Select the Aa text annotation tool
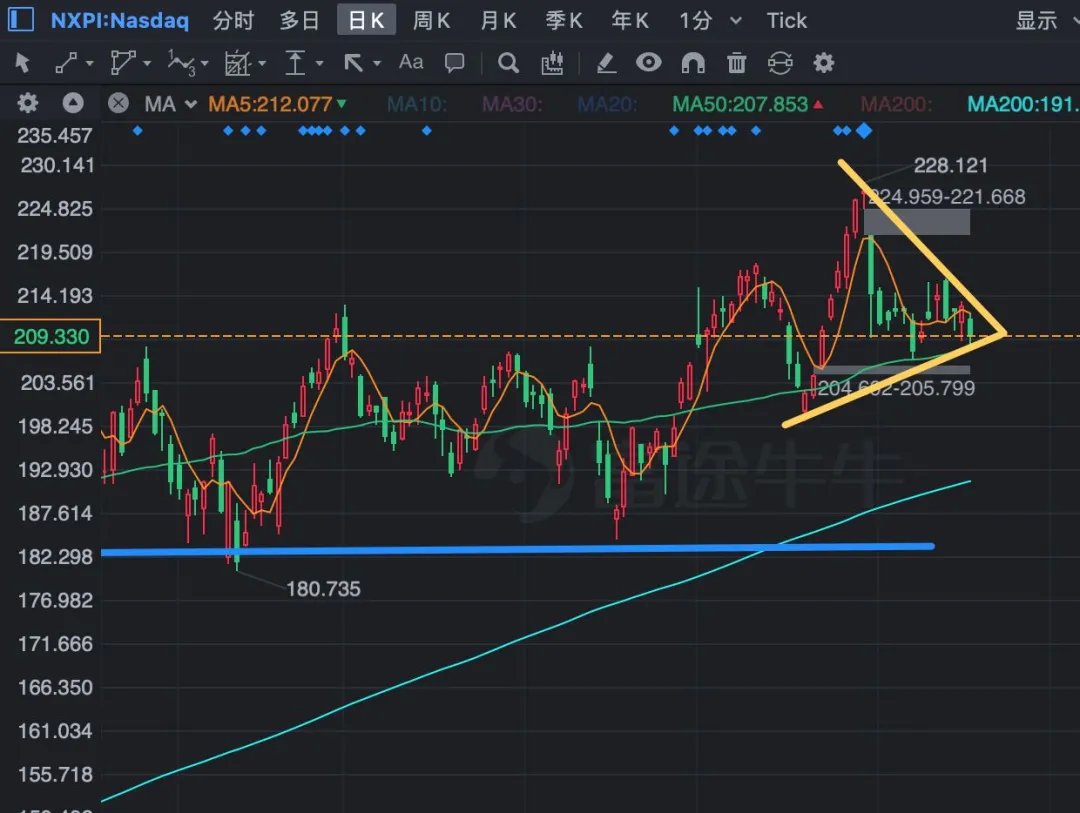Screen dimensions: 1080x813 pos(411,62)
